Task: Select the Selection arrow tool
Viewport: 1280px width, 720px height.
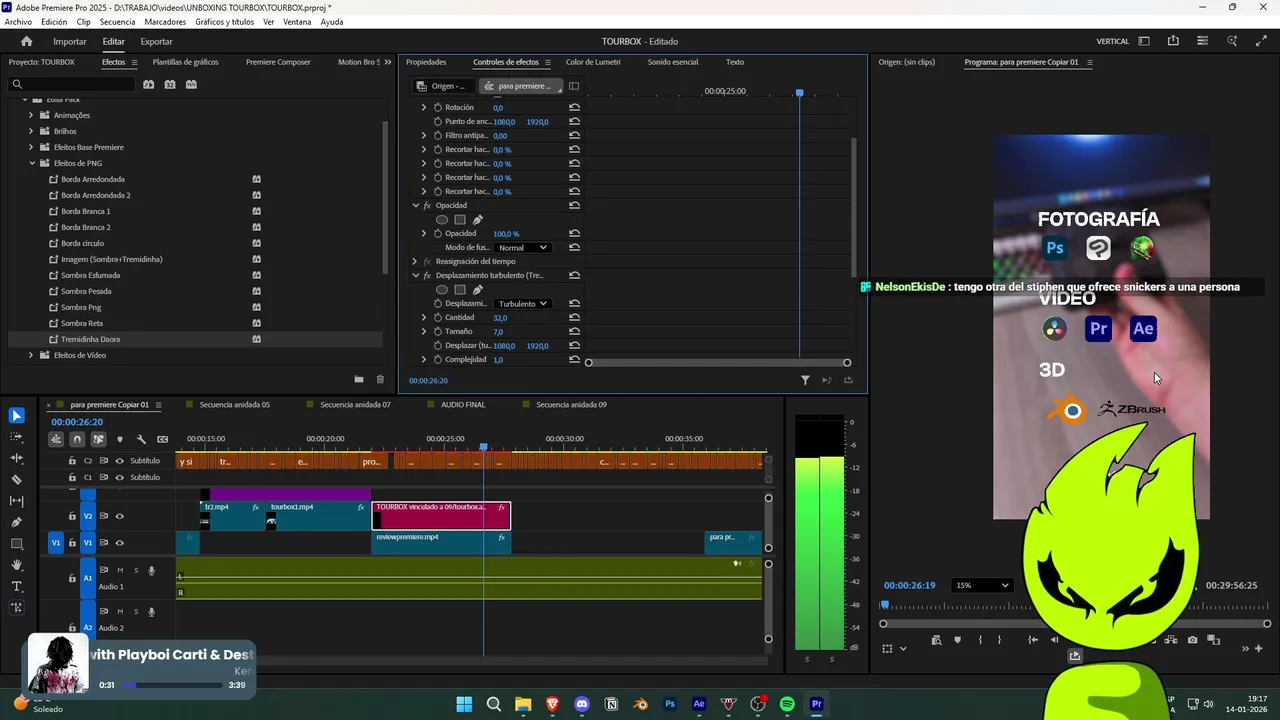Action: 16,416
